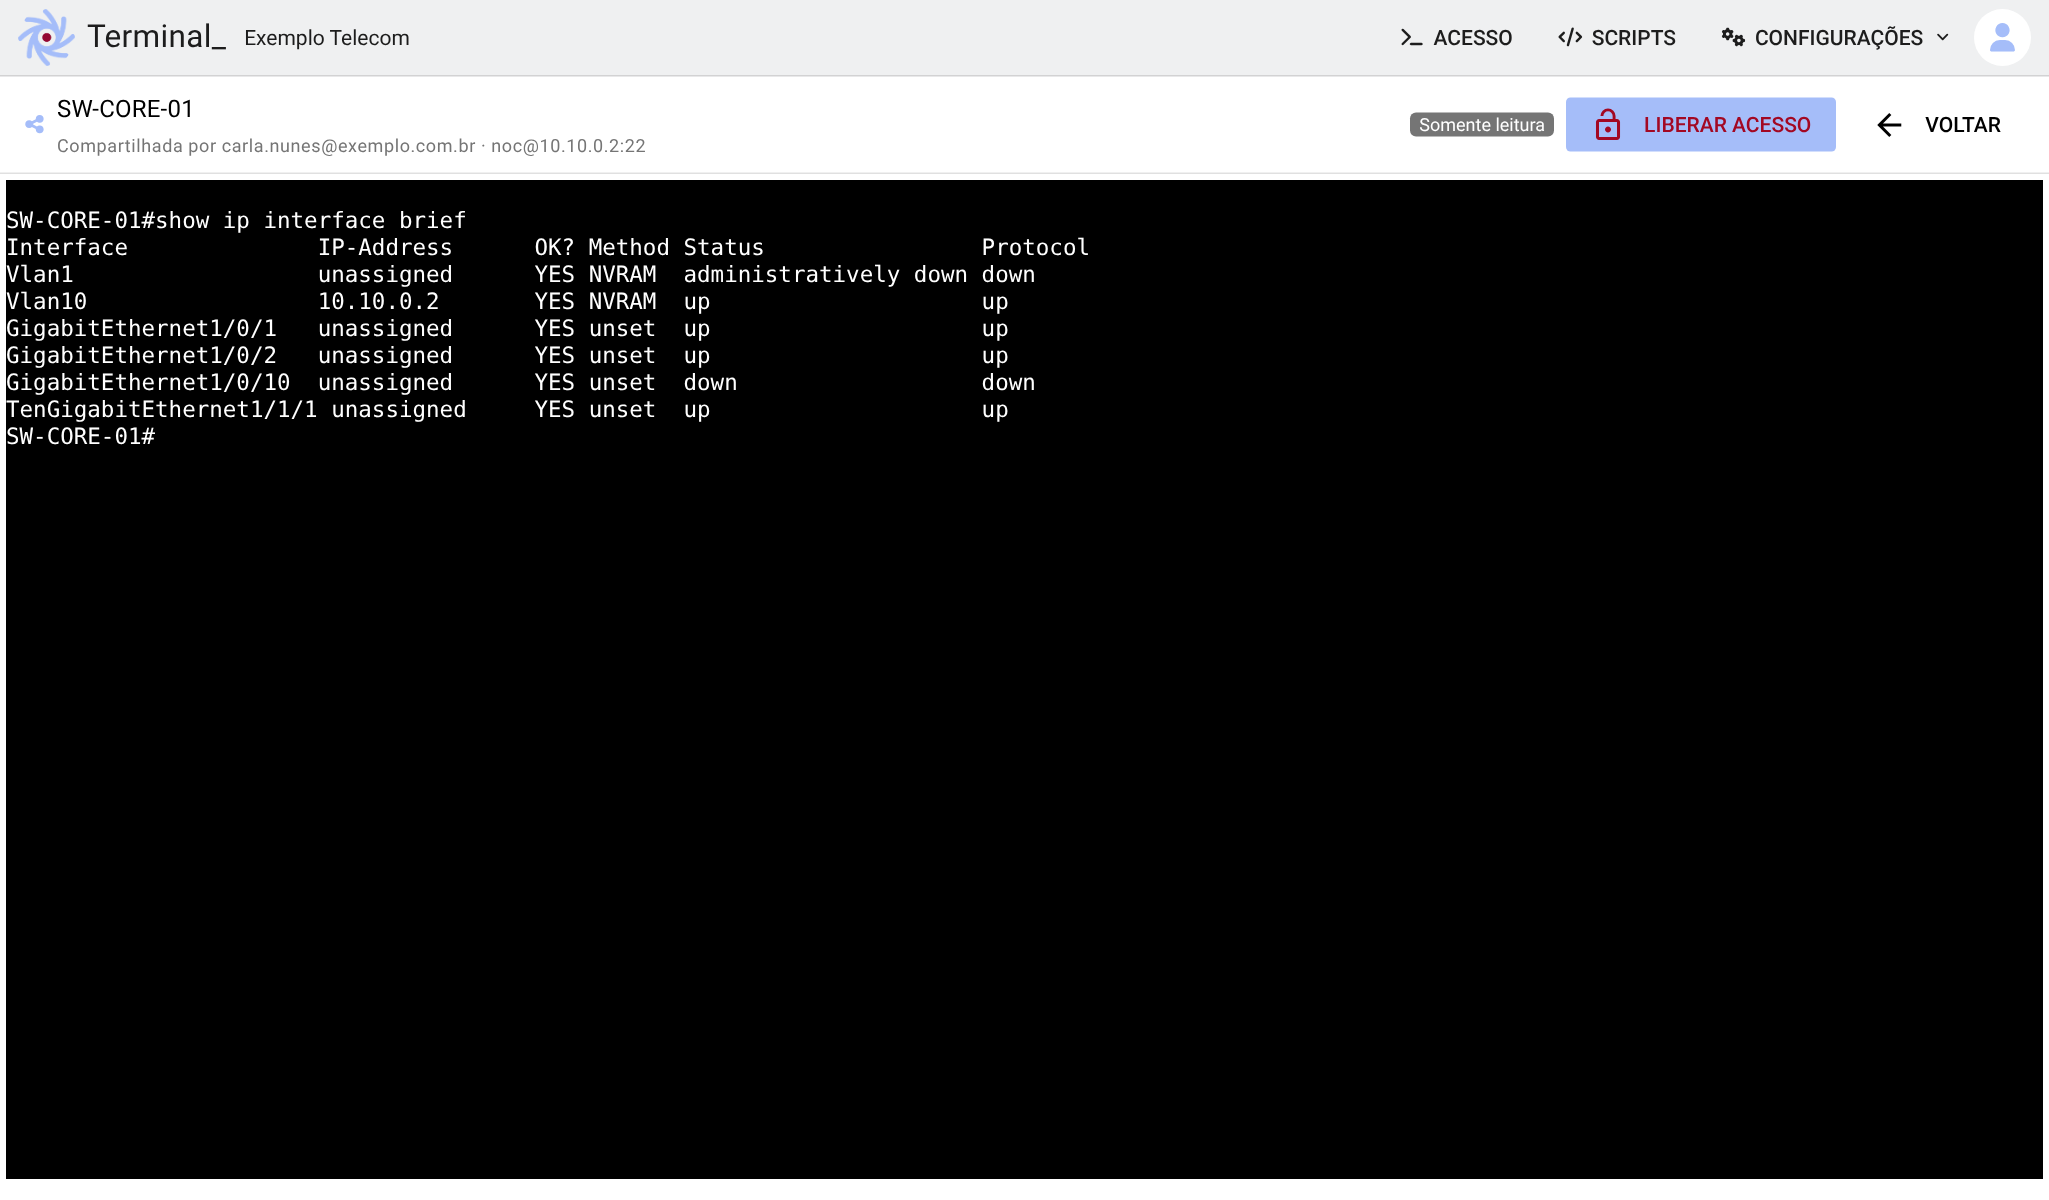Click the LIBERAR ACESSO button
Viewport: 2049px width, 1200px height.
(1700, 125)
